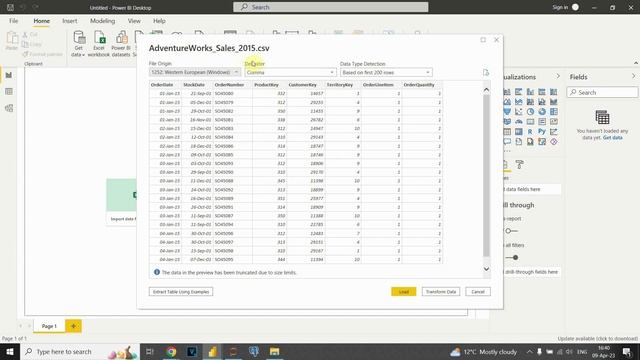
Task: Click the Load button
Action: 404,292
